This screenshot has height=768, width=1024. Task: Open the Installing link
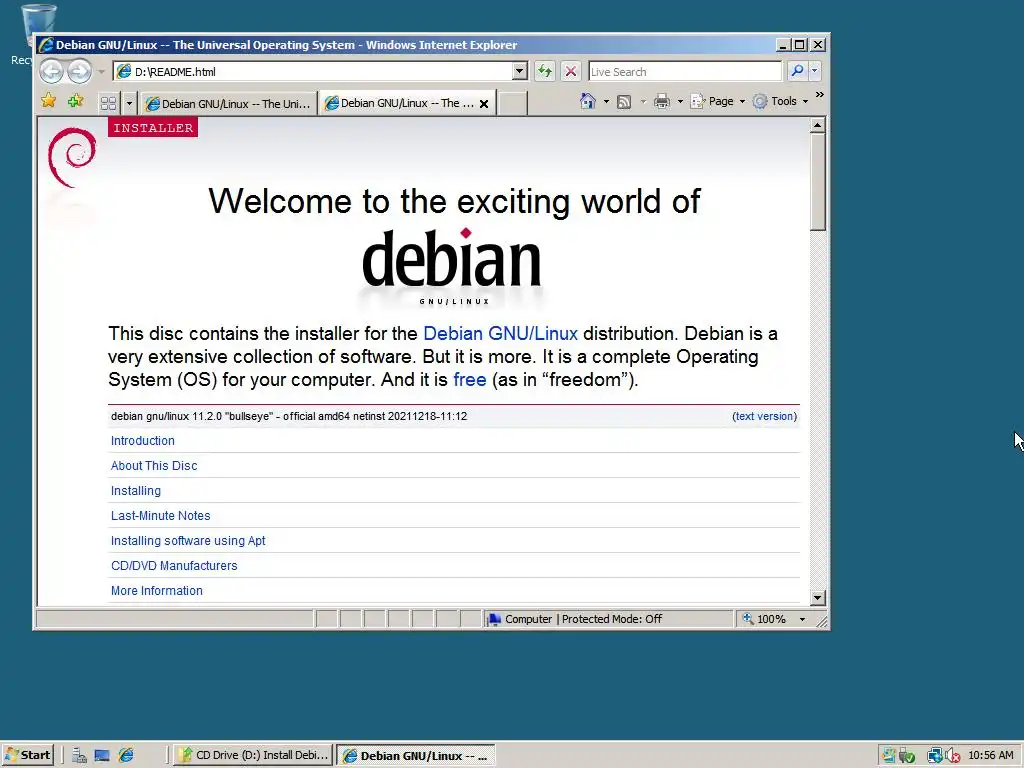coord(136,490)
